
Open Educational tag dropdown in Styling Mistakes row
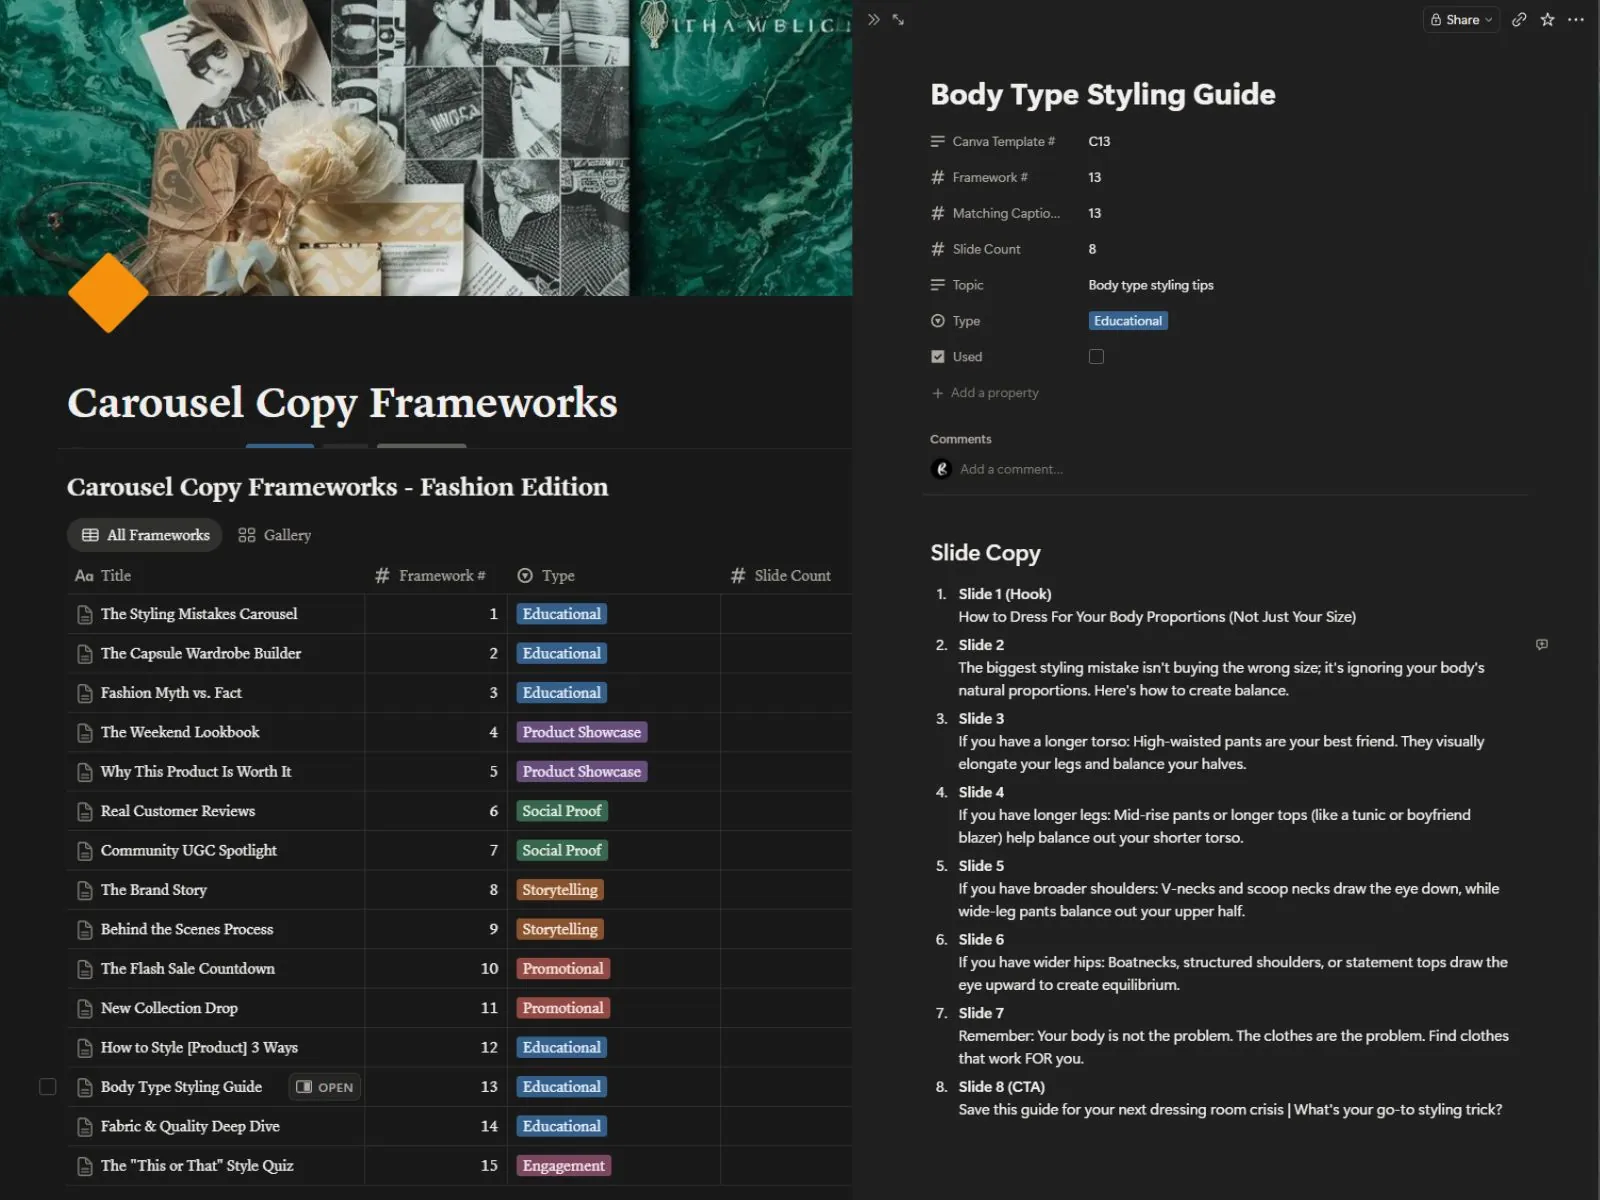(x=562, y=614)
